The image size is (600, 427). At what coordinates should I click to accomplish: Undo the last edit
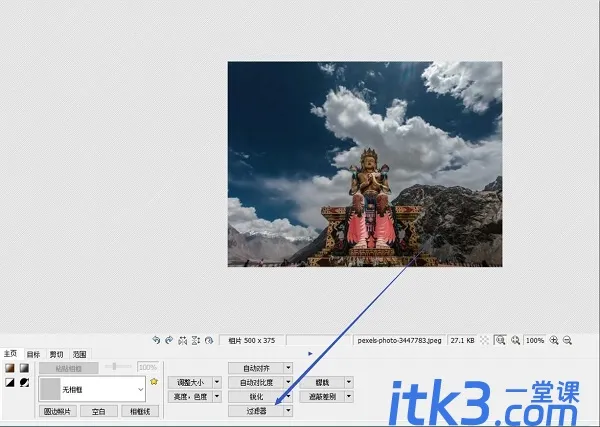tap(156, 340)
